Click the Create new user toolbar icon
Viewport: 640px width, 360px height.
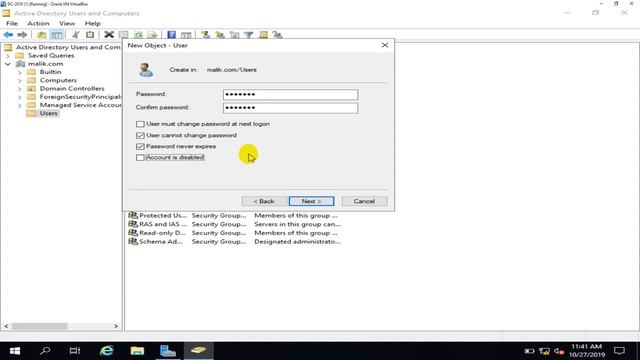pyautogui.click(x=205, y=35)
